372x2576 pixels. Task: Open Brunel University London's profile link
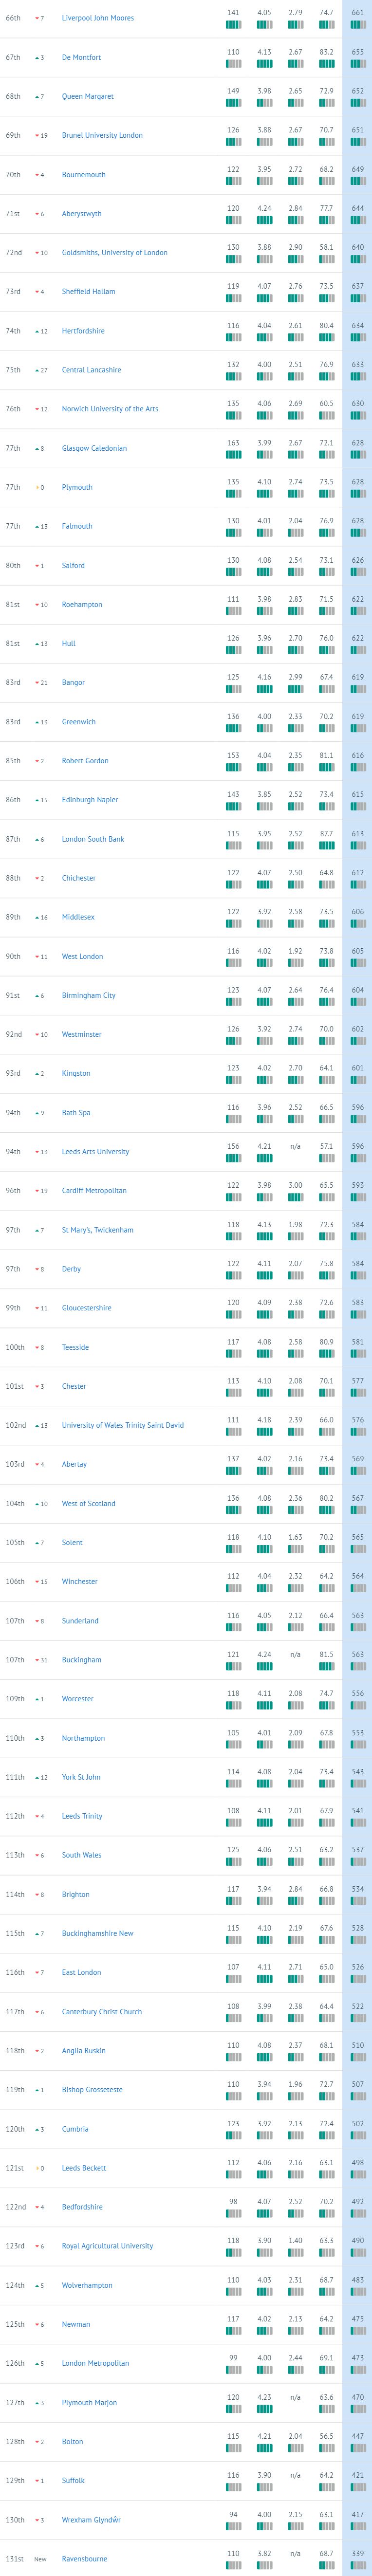coord(102,136)
